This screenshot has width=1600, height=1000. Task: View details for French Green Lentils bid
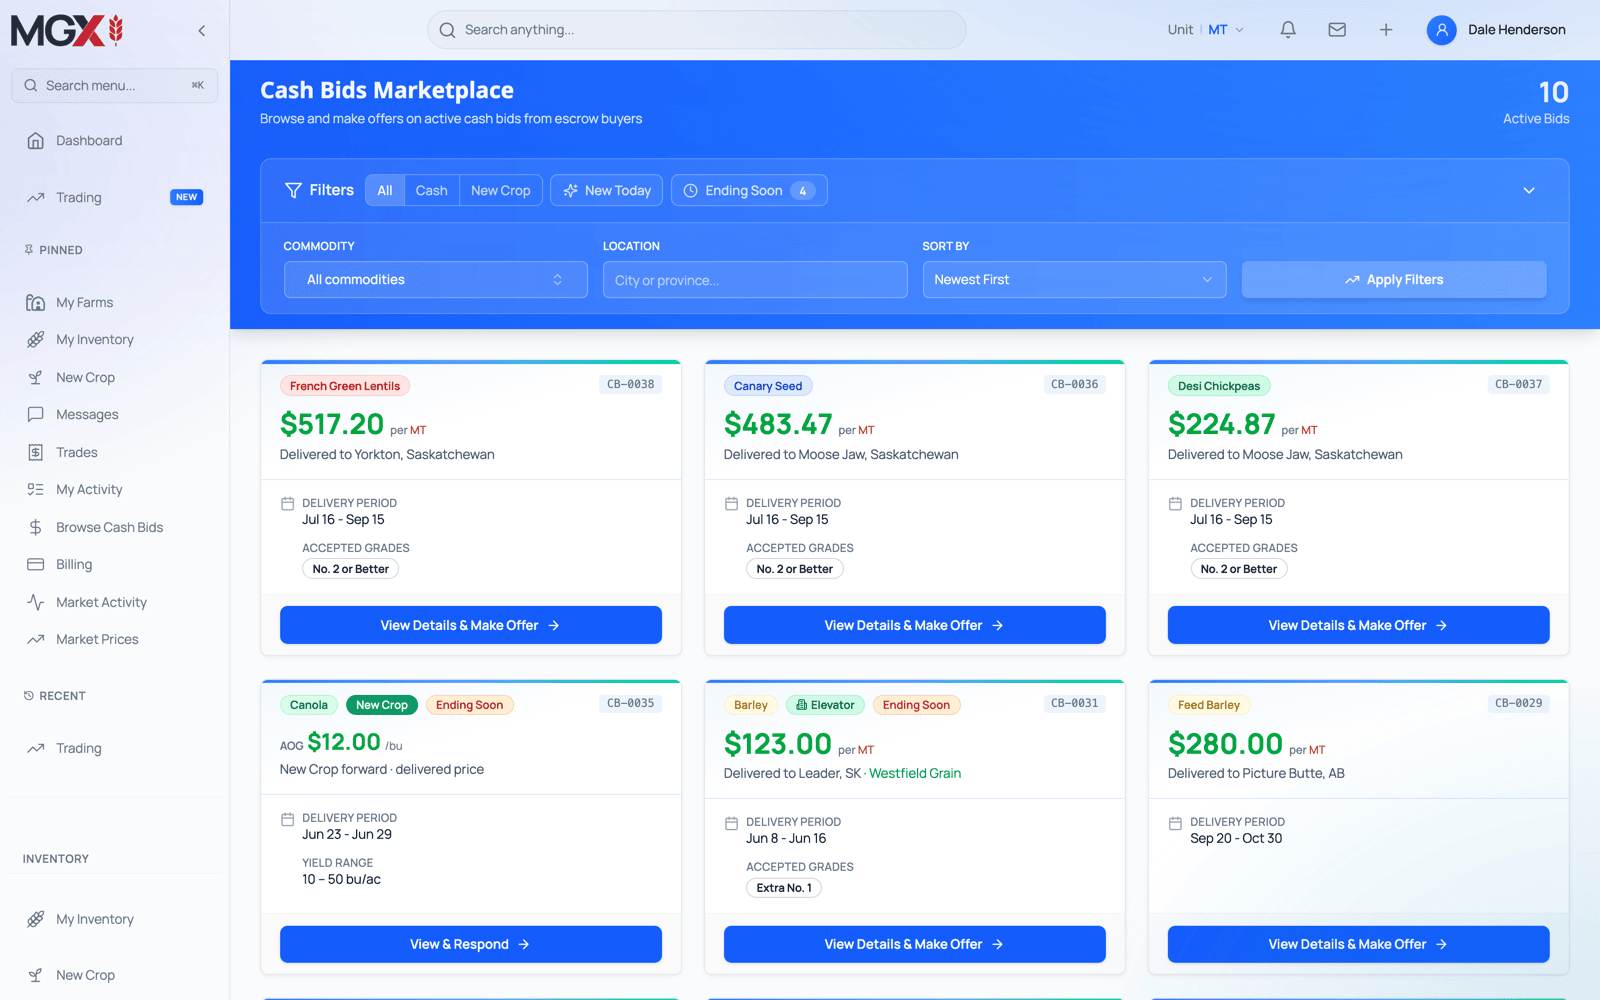[471, 625]
